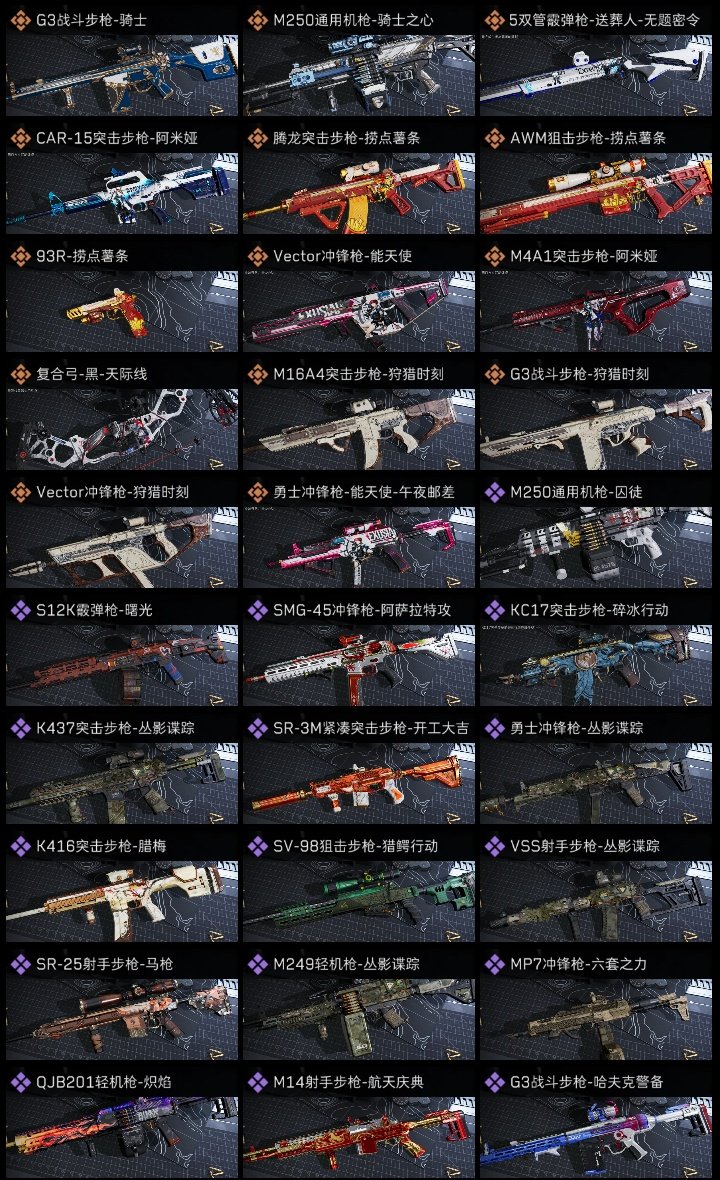720x1180 pixels.
Task: Select the KC17突击步枪-碎冰行动 skin image
Action: coord(596,665)
